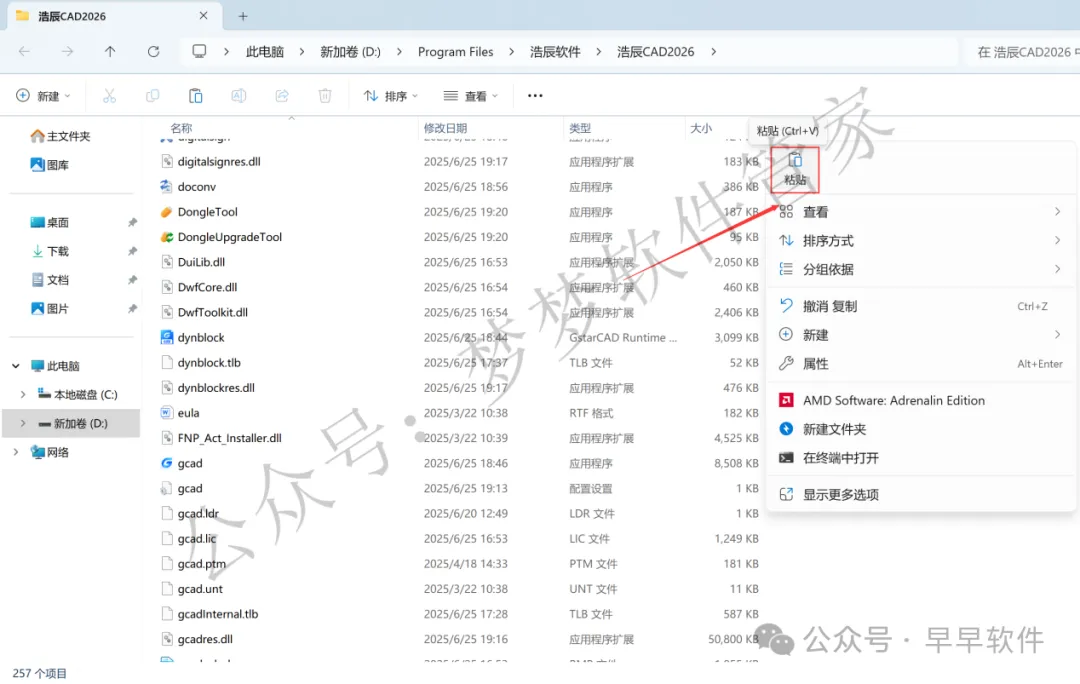The image size is (1080, 684).
Task: Open 新建 submenu in context menu
Action: click(920, 335)
